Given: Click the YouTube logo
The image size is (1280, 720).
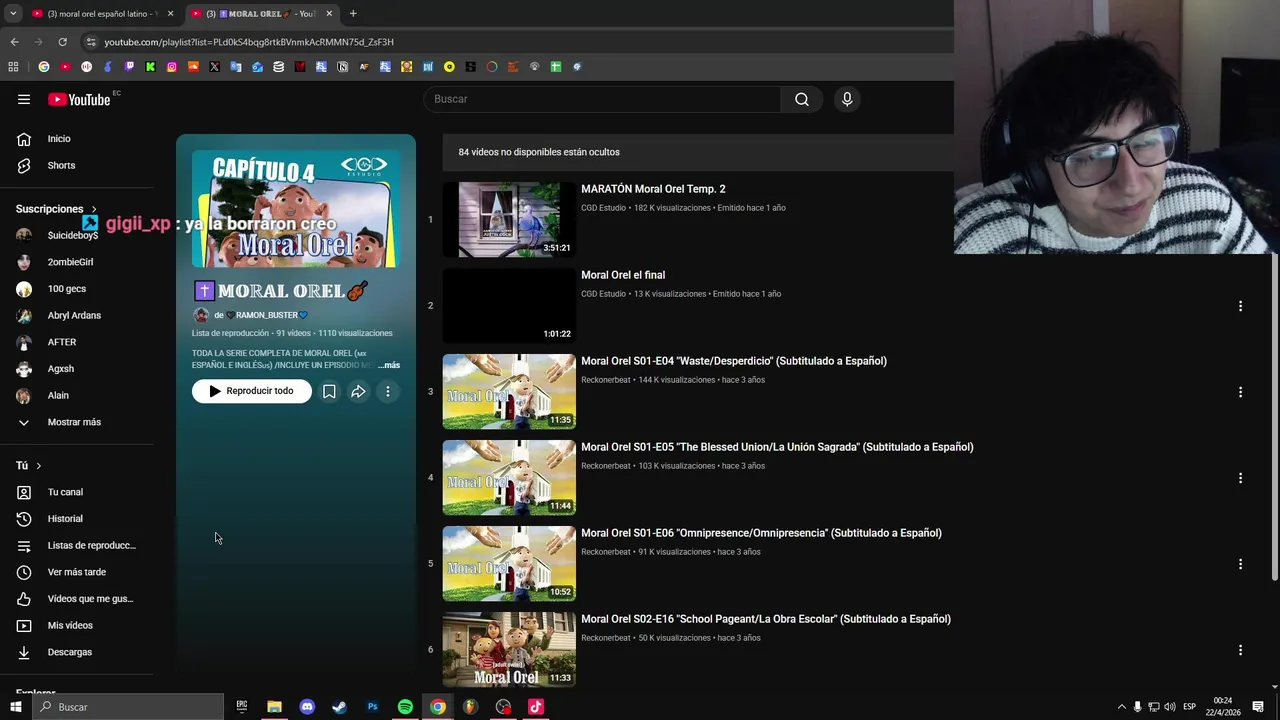Looking at the screenshot, I should coord(79,99).
